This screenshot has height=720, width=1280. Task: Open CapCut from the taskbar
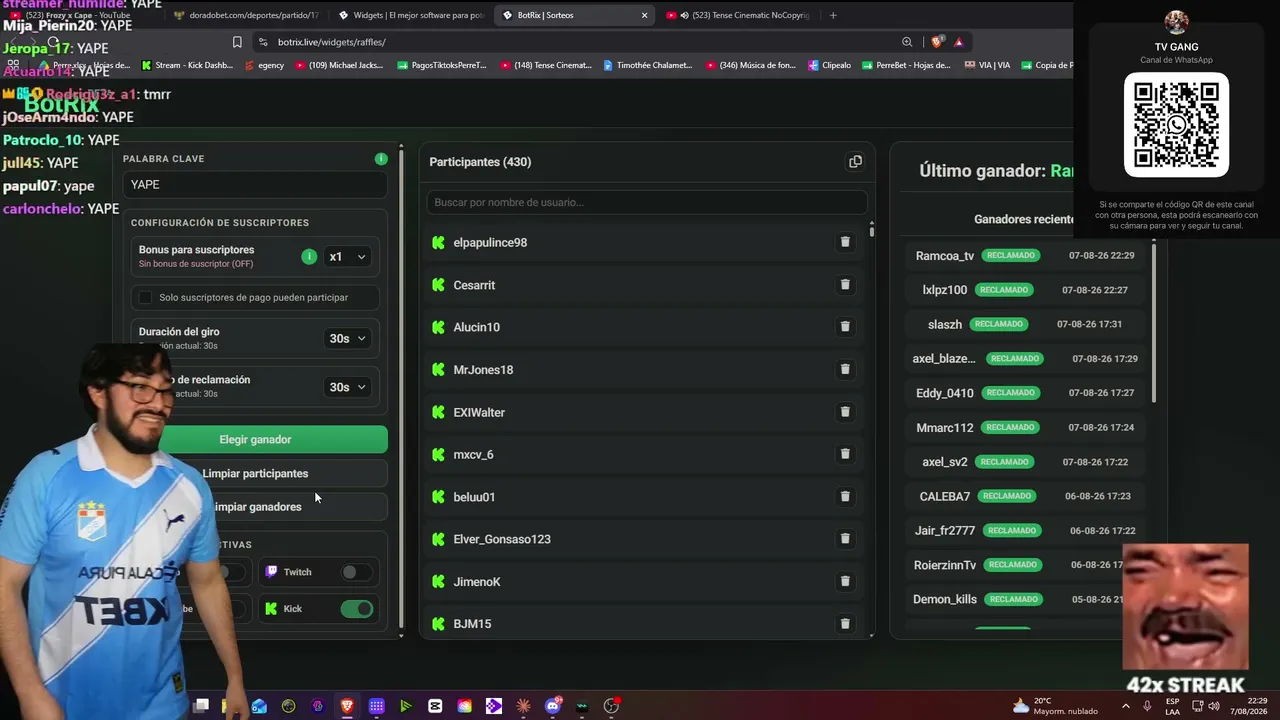435,706
